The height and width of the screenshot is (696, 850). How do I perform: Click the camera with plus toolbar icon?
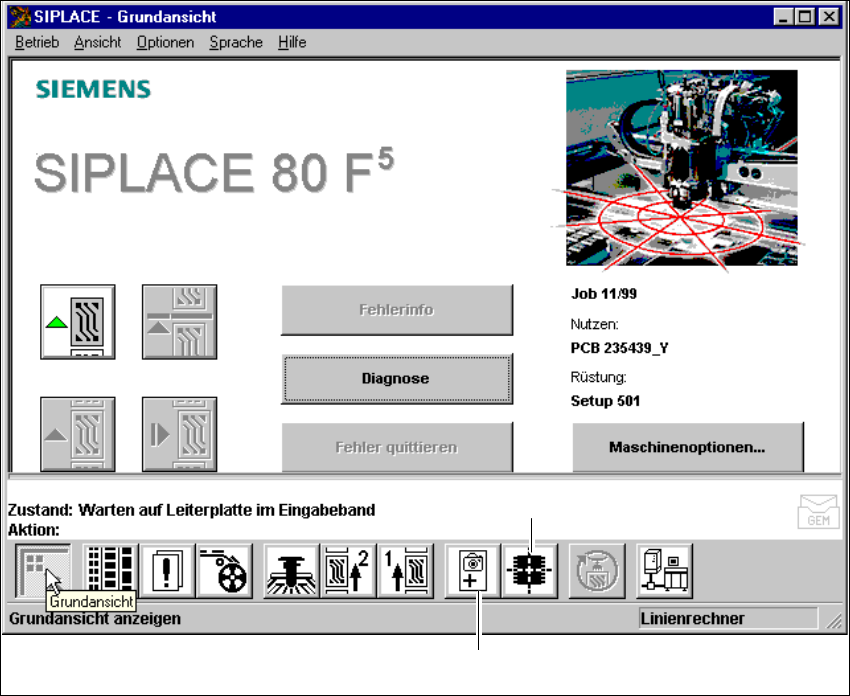tap(472, 571)
